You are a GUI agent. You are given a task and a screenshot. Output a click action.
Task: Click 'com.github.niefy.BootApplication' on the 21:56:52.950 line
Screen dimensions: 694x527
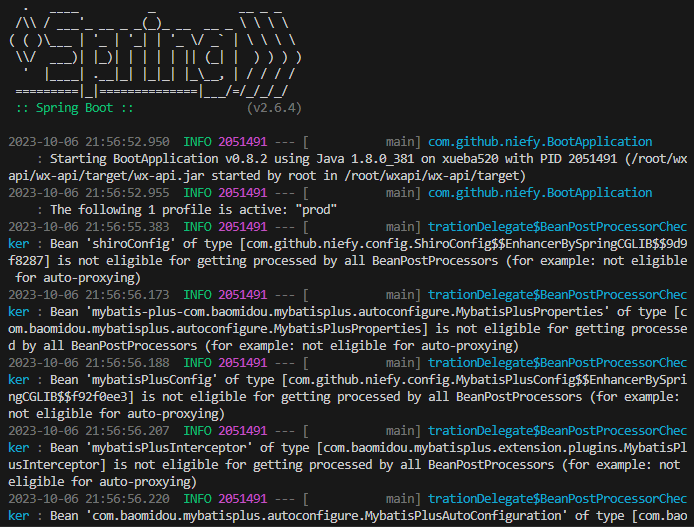point(540,142)
